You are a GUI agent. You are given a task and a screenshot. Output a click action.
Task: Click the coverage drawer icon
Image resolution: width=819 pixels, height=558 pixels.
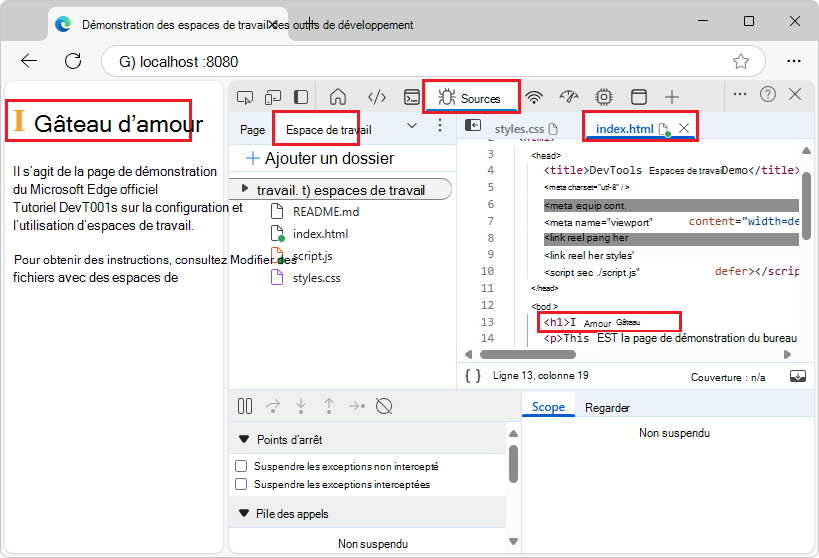click(798, 376)
